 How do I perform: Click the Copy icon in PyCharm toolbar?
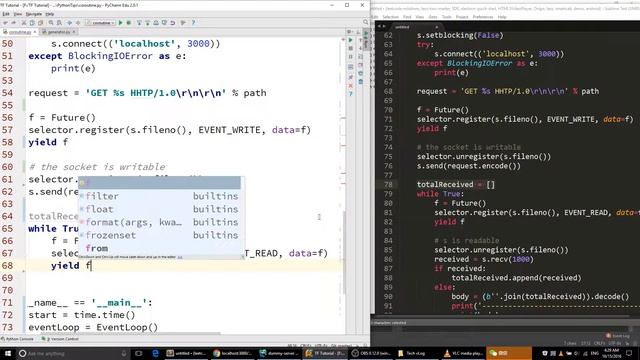(32, 23)
